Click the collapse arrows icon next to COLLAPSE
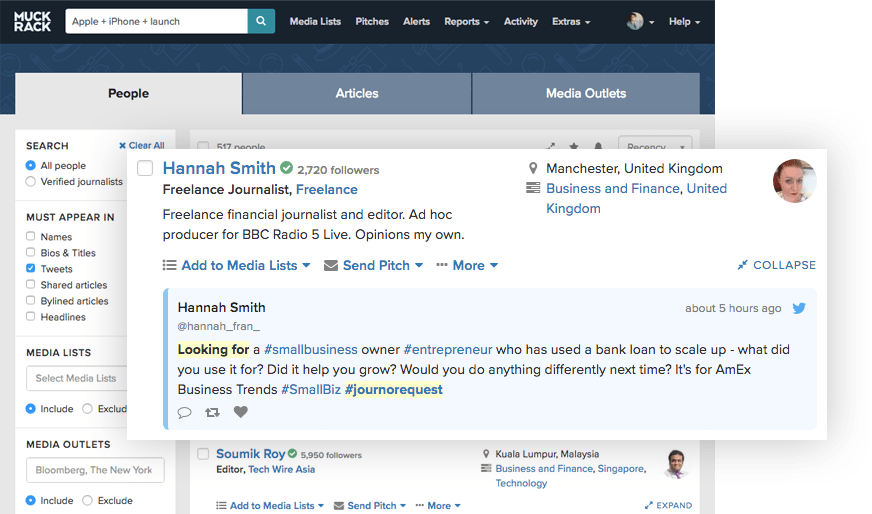Viewport: 872px width, 514px height. coord(742,265)
